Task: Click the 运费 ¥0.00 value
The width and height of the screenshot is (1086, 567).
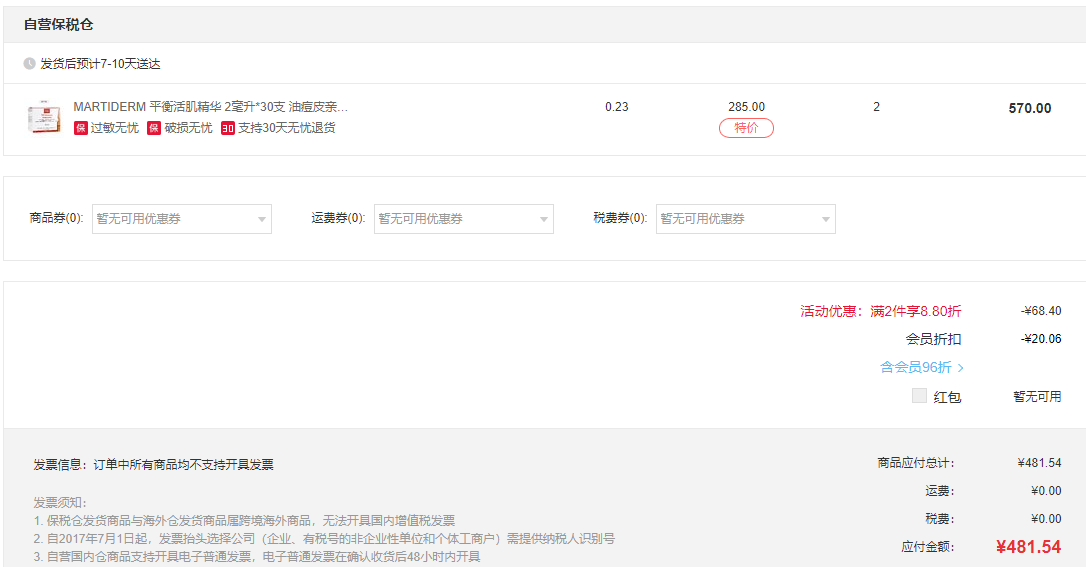Action: [1046, 491]
